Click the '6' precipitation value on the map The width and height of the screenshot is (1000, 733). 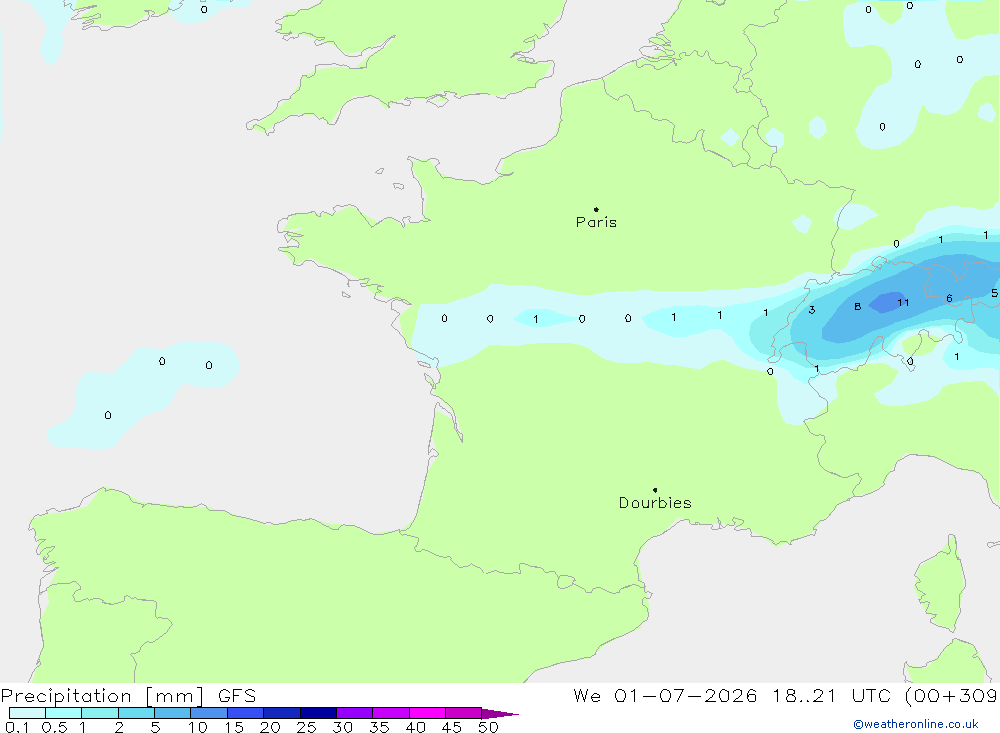coord(950,299)
